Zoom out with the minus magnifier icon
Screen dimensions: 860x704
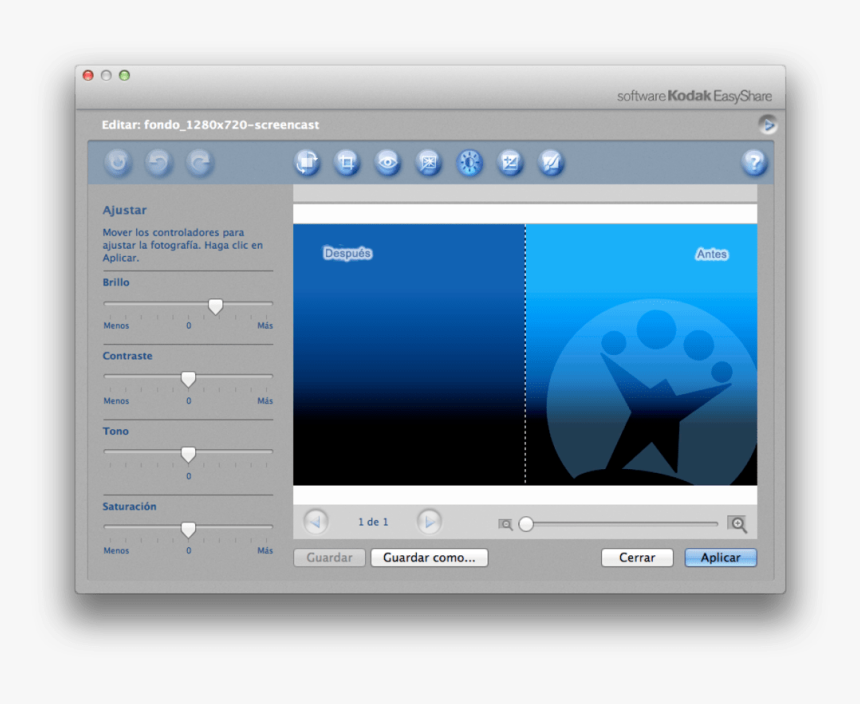[507, 523]
